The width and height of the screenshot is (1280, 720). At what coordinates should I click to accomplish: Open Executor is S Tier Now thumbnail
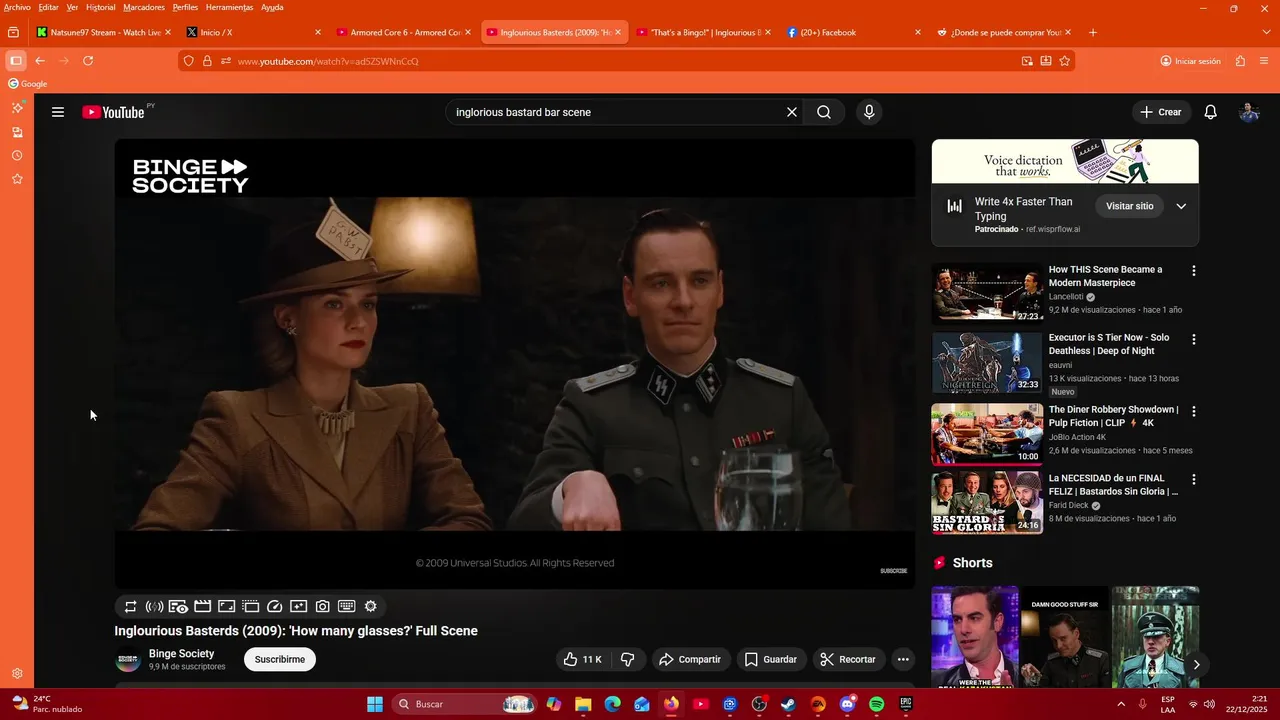coord(987,363)
